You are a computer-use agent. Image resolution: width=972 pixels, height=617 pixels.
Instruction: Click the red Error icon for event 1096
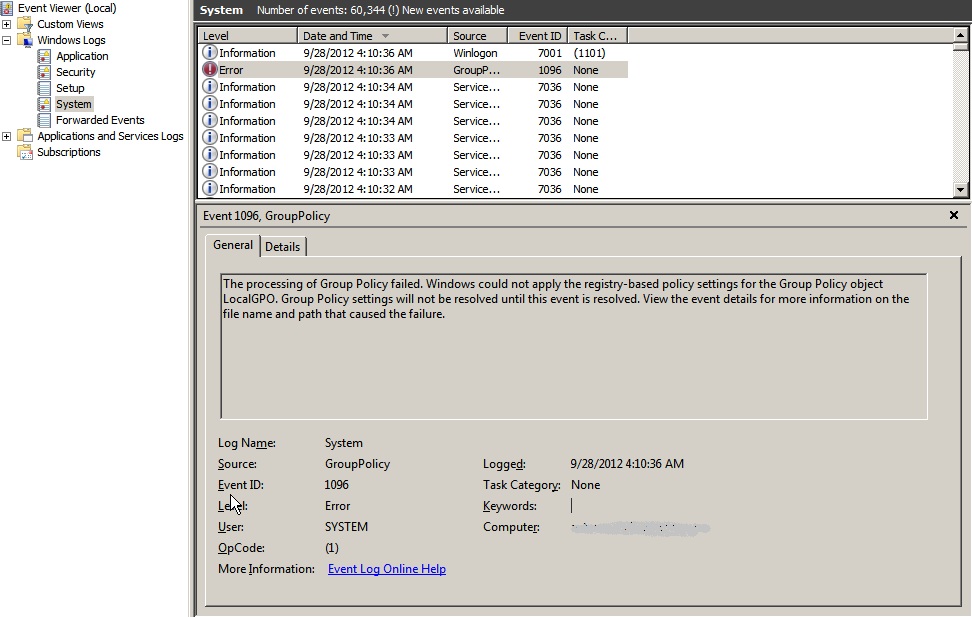coord(210,69)
